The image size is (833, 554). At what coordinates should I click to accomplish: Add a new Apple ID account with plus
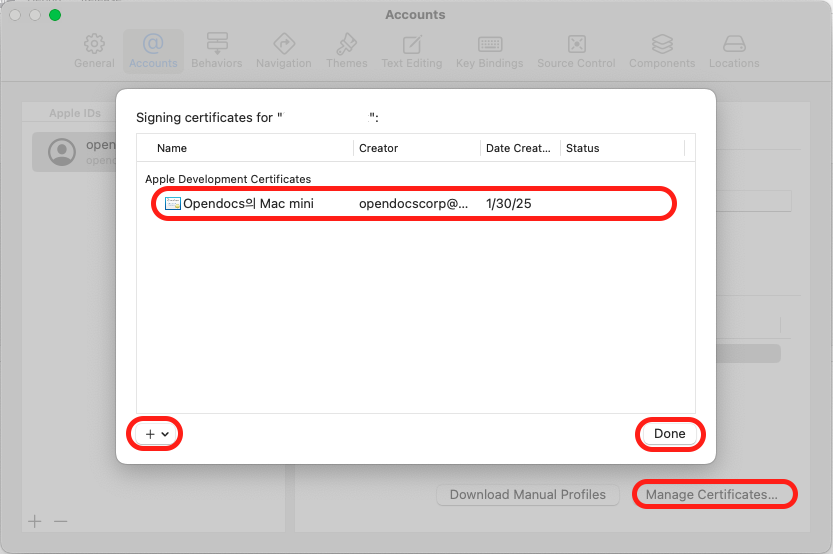tap(35, 521)
